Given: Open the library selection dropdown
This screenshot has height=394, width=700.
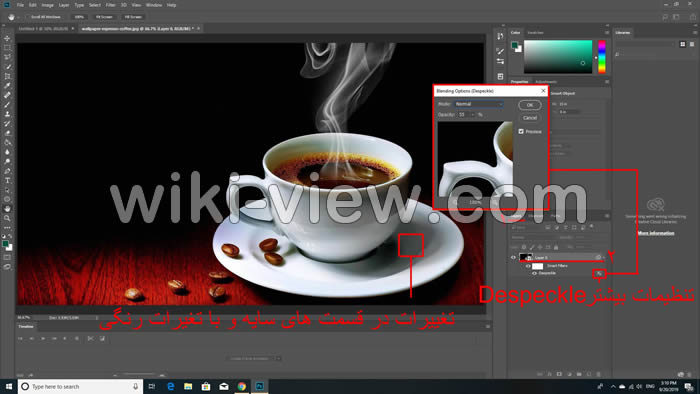Looking at the screenshot, I should coord(646,44).
